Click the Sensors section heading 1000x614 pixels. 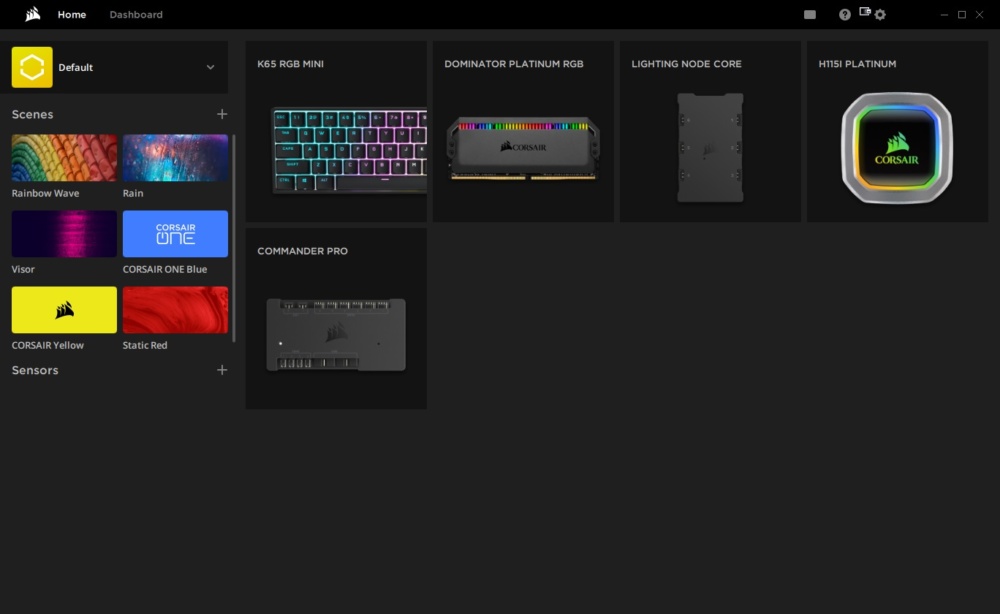pos(35,370)
